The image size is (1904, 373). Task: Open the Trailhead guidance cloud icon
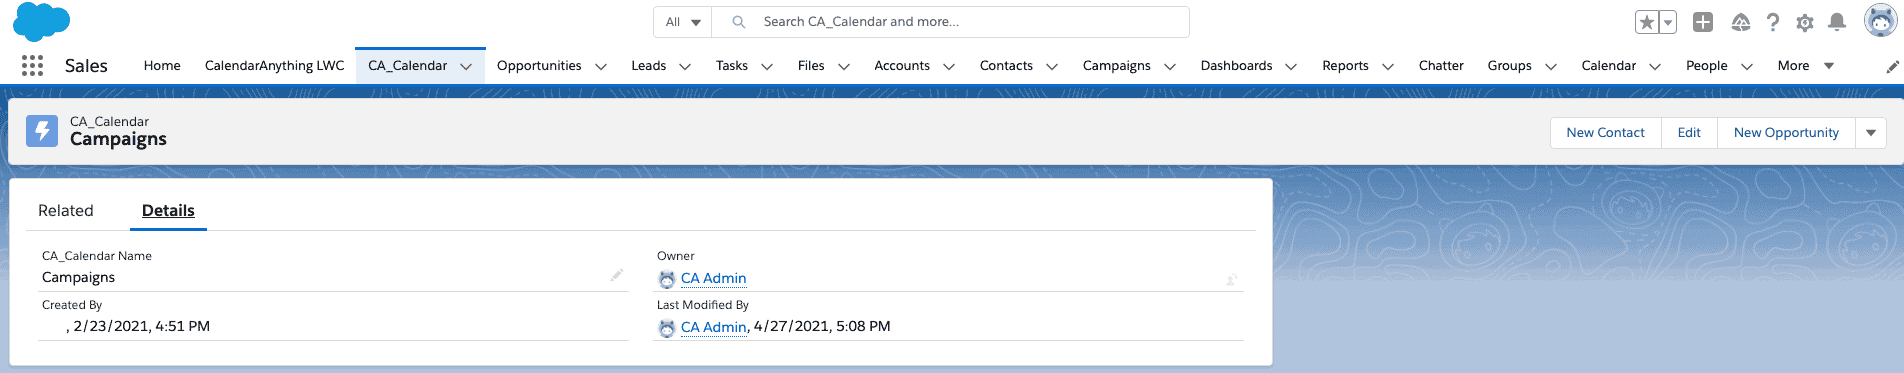pyautogui.click(x=1741, y=22)
